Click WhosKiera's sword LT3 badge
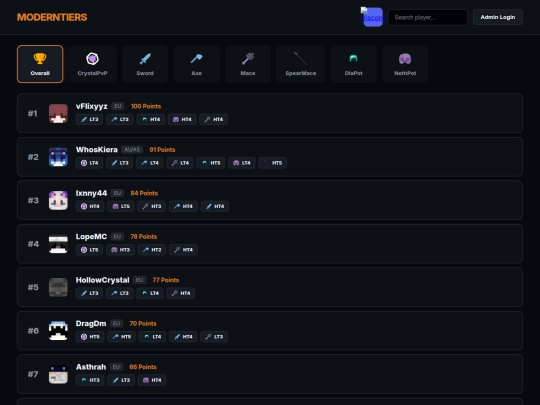This screenshot has height=405, width=540. (x=120, y=163)
